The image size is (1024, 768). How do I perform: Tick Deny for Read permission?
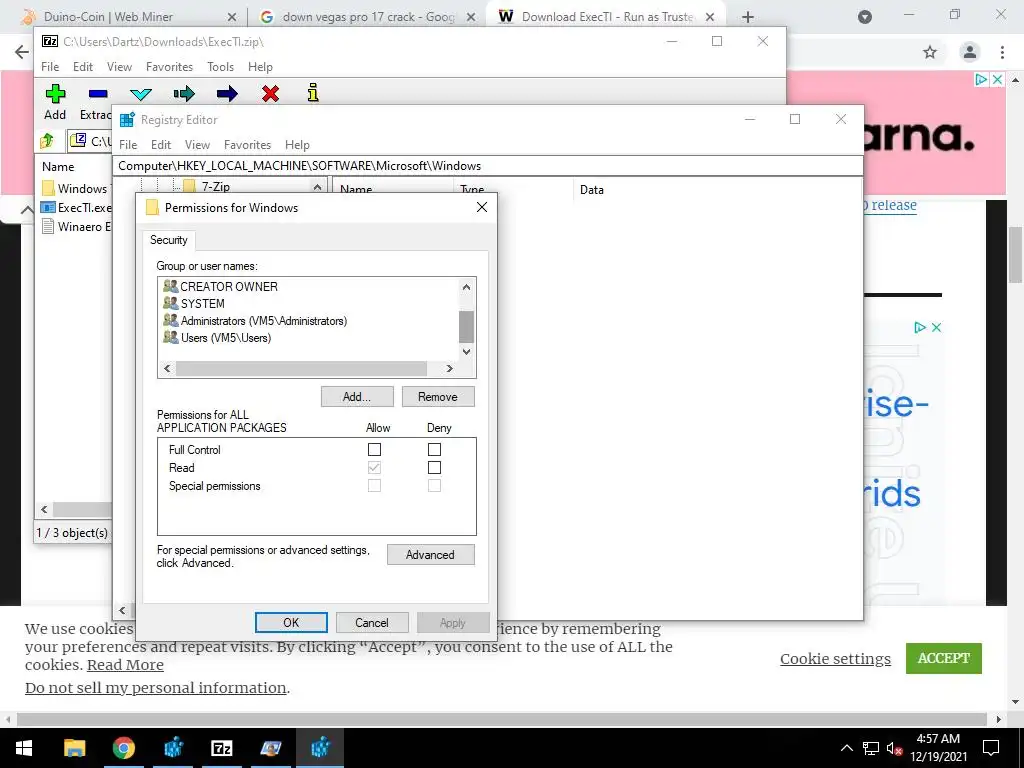(x=434, y=468)
